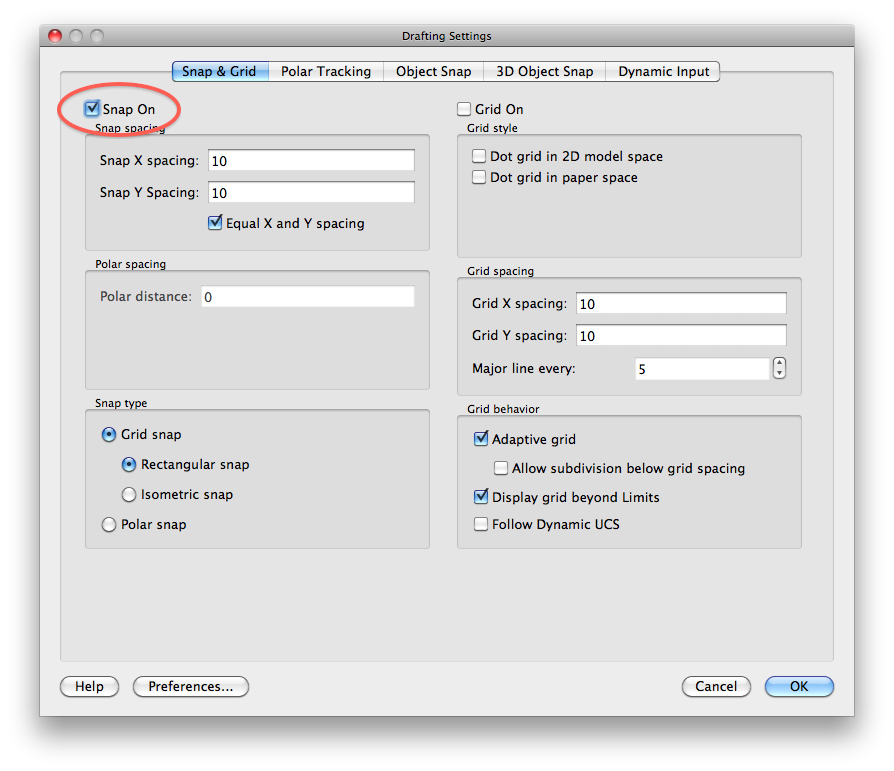Uncheck Display grid beyond Limits
This screenshot has height=771, width=894.
tap(481, 497)
